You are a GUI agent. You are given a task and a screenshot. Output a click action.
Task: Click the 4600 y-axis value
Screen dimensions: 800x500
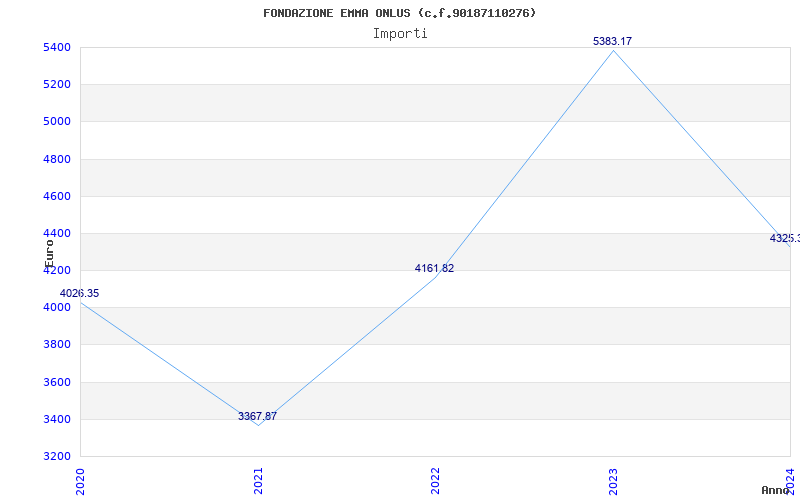56,196
